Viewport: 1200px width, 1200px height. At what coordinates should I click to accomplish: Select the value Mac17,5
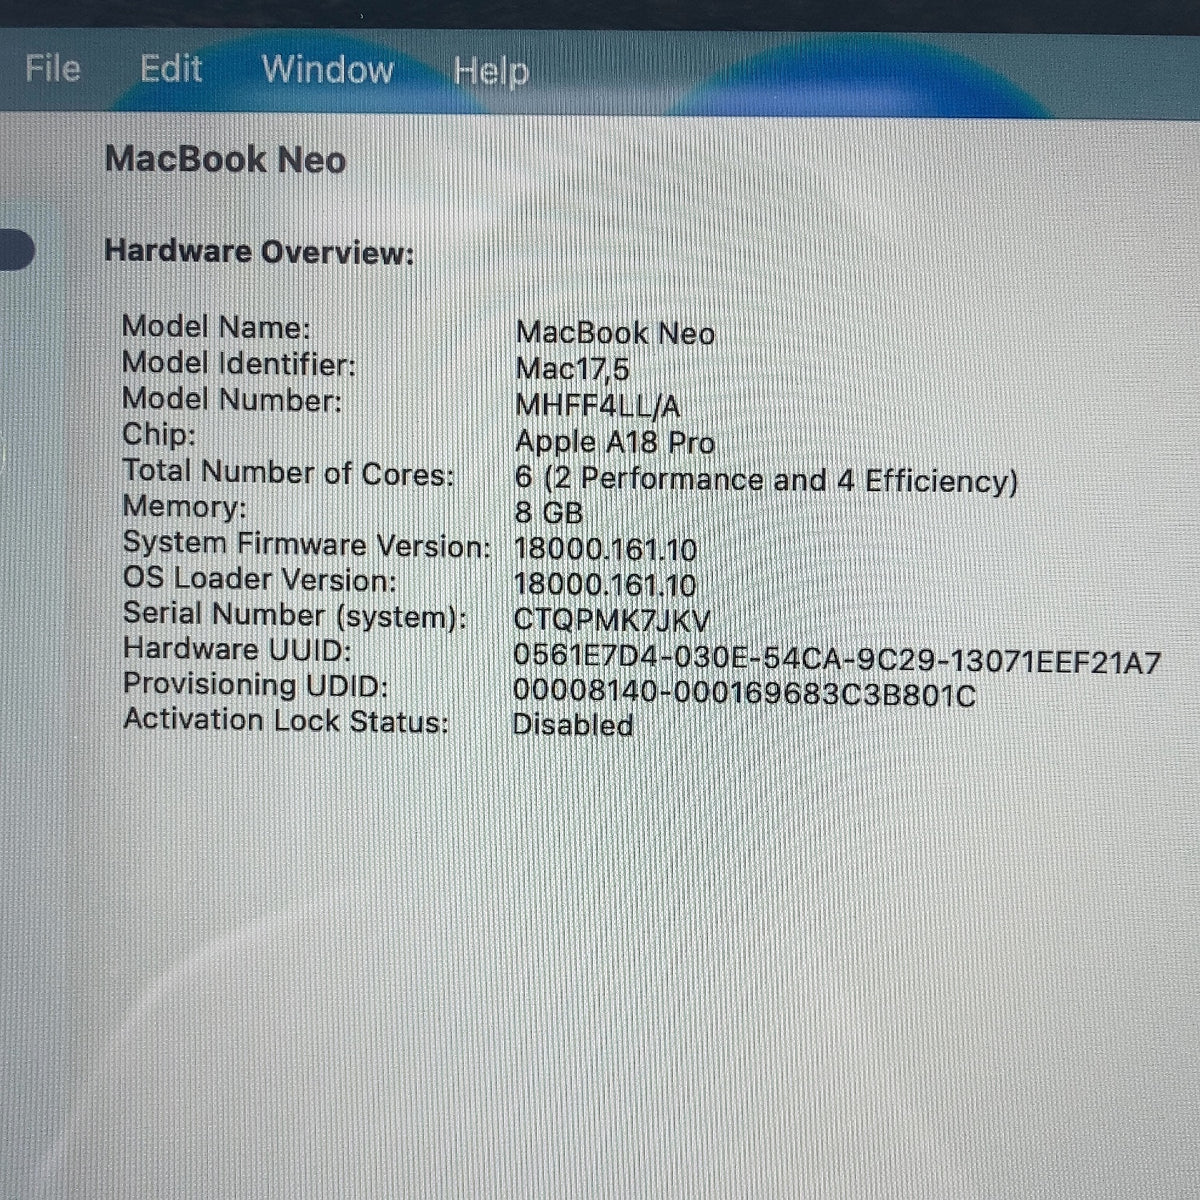tap(572, 370)
